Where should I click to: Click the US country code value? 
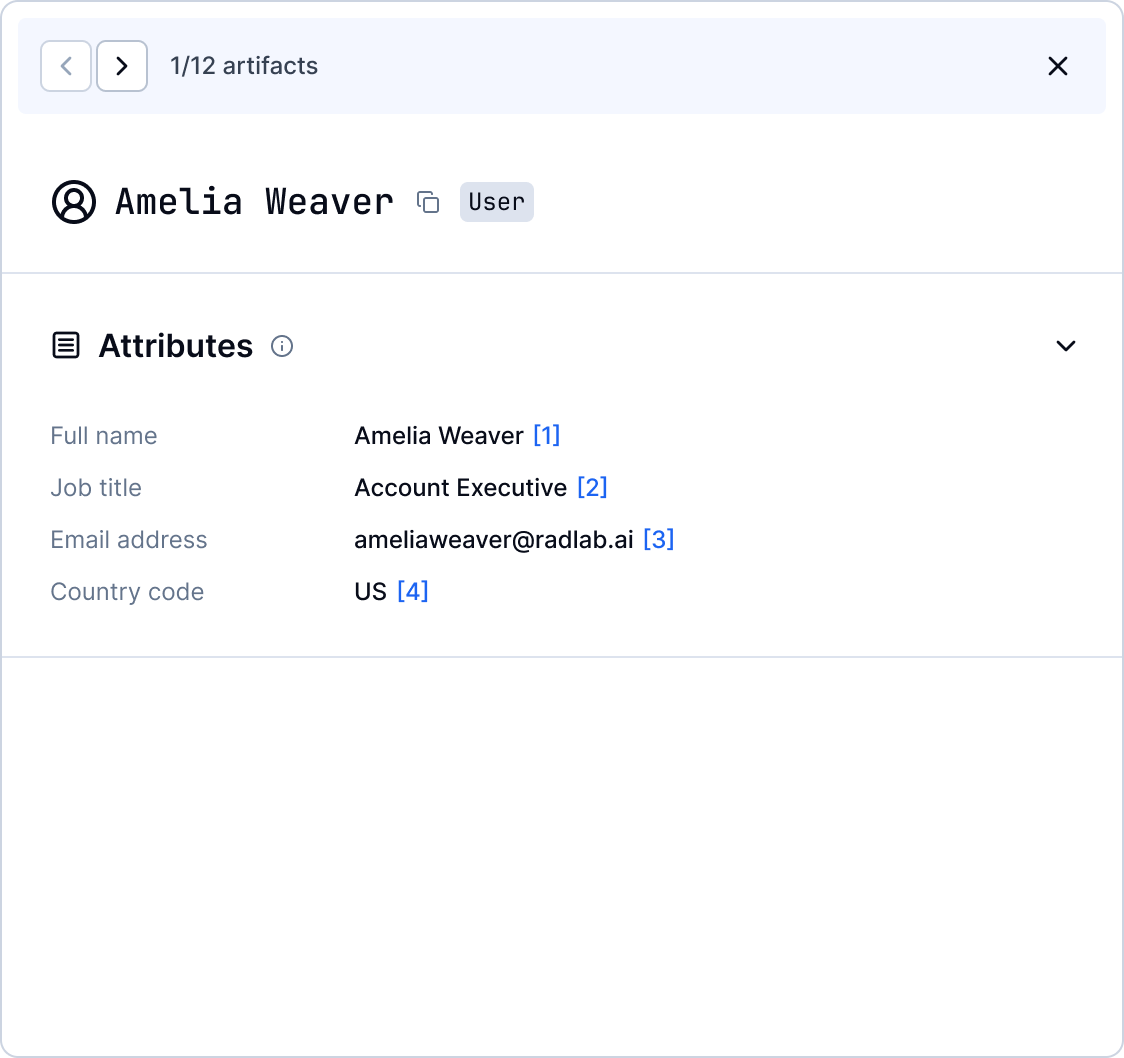tap(370, 592)
